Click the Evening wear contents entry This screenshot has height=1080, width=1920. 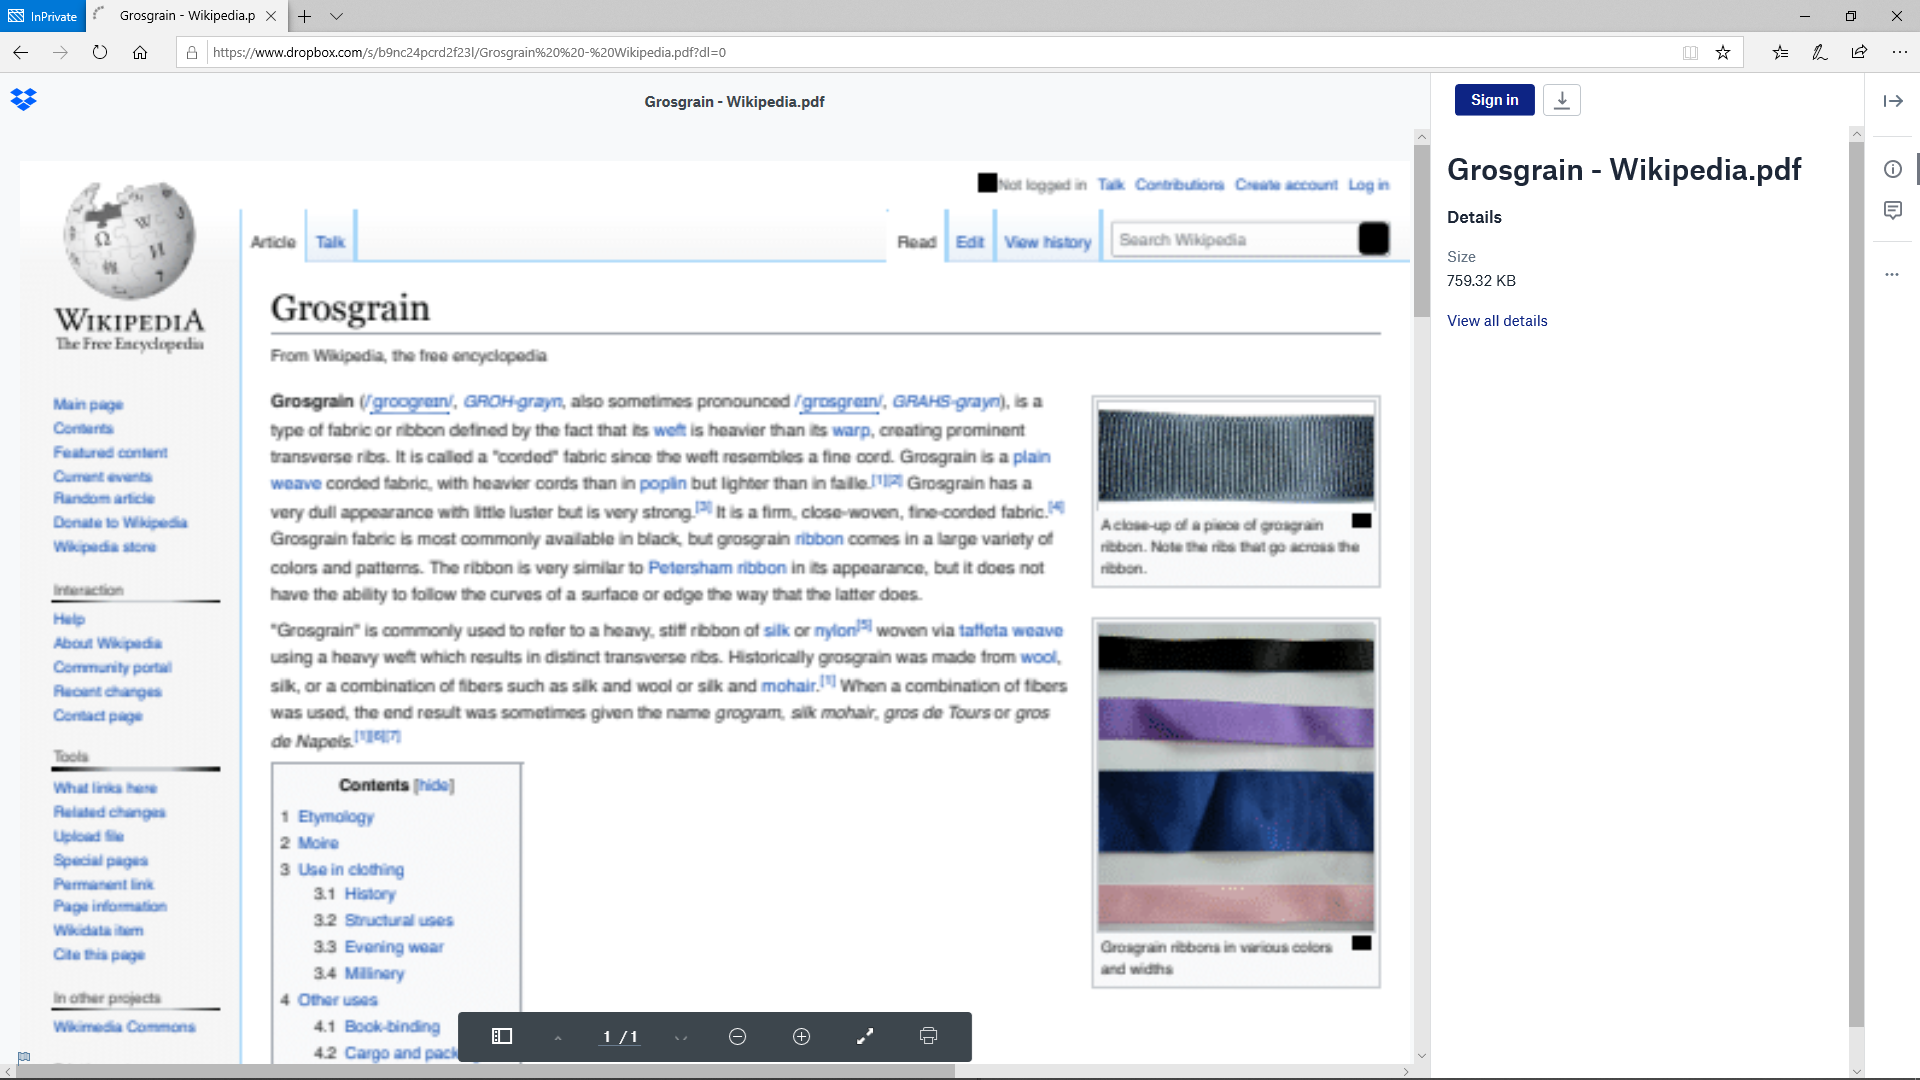394,947
